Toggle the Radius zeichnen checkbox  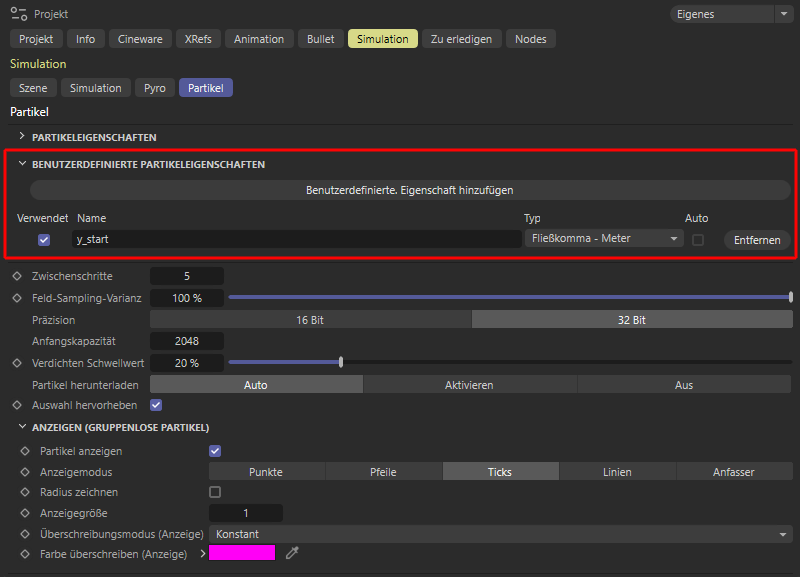214,492
